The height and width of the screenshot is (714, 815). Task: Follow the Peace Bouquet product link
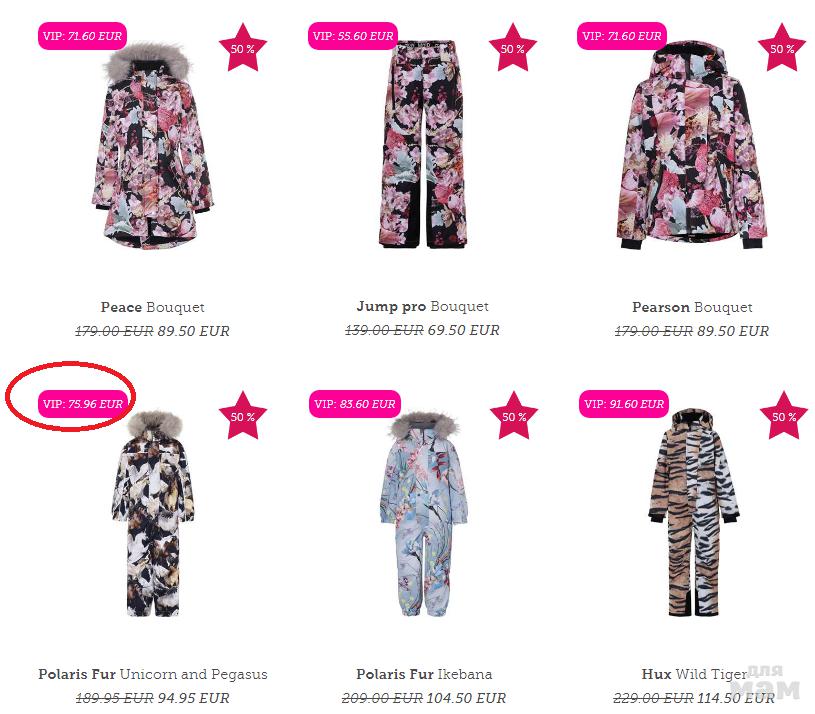point(152,307)
